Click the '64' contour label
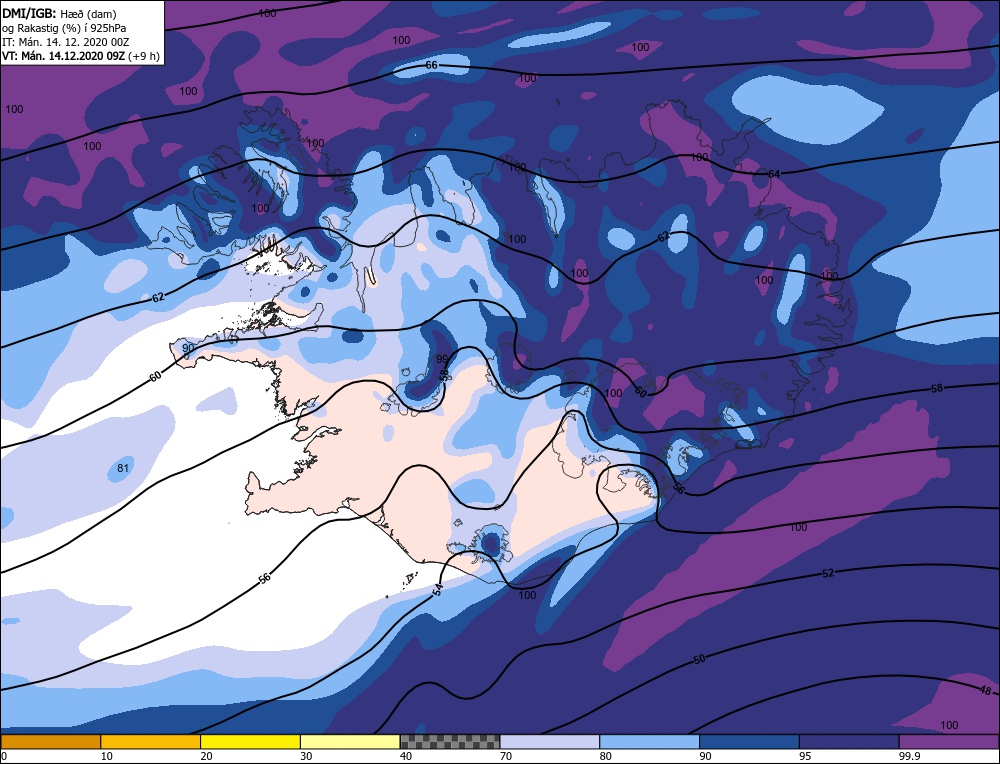Screen dimensions: 1000x764 [774, 174]
